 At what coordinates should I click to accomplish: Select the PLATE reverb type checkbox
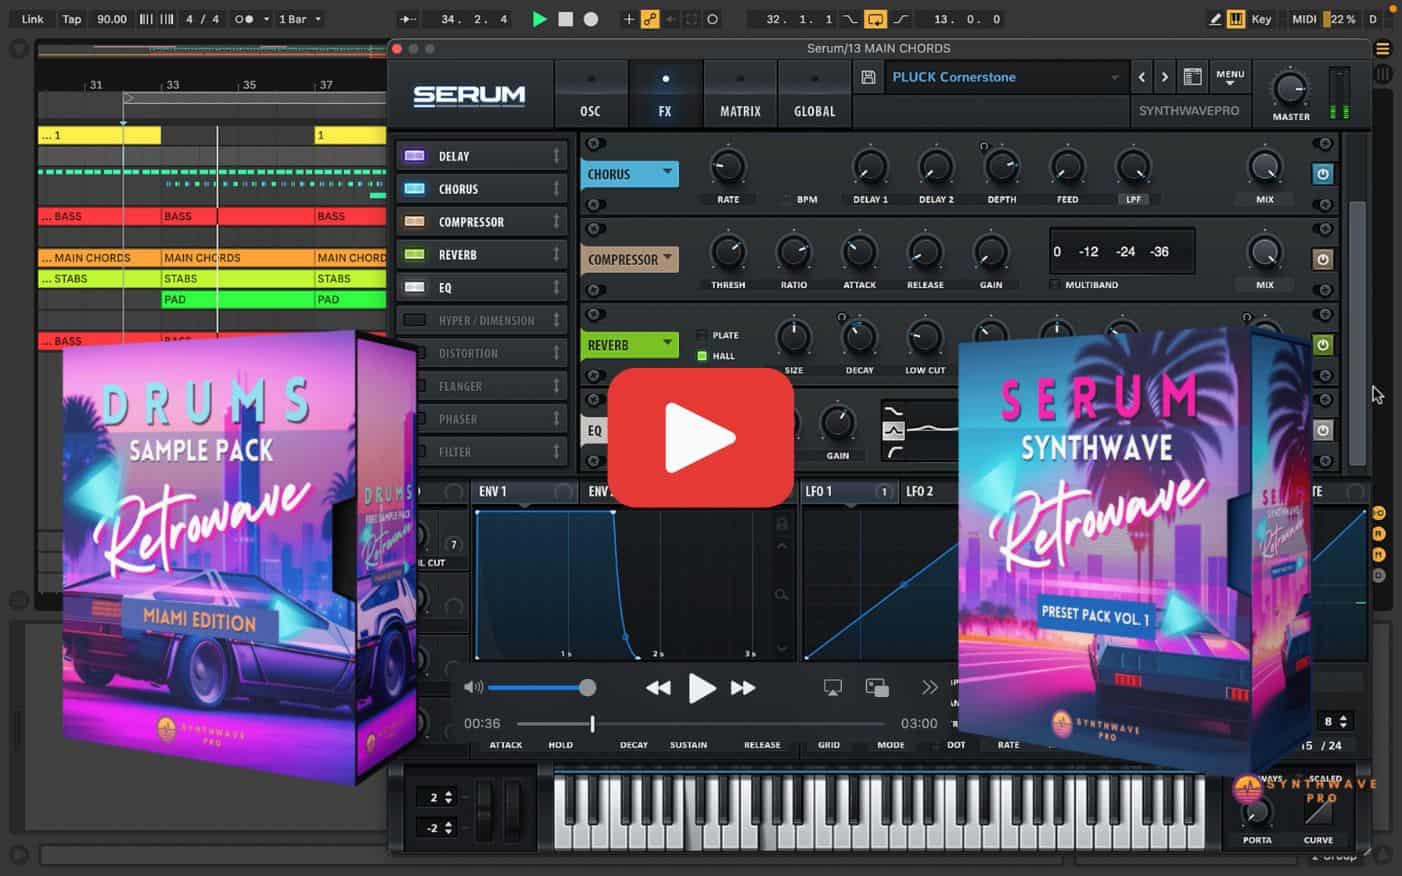click(701, 335)
